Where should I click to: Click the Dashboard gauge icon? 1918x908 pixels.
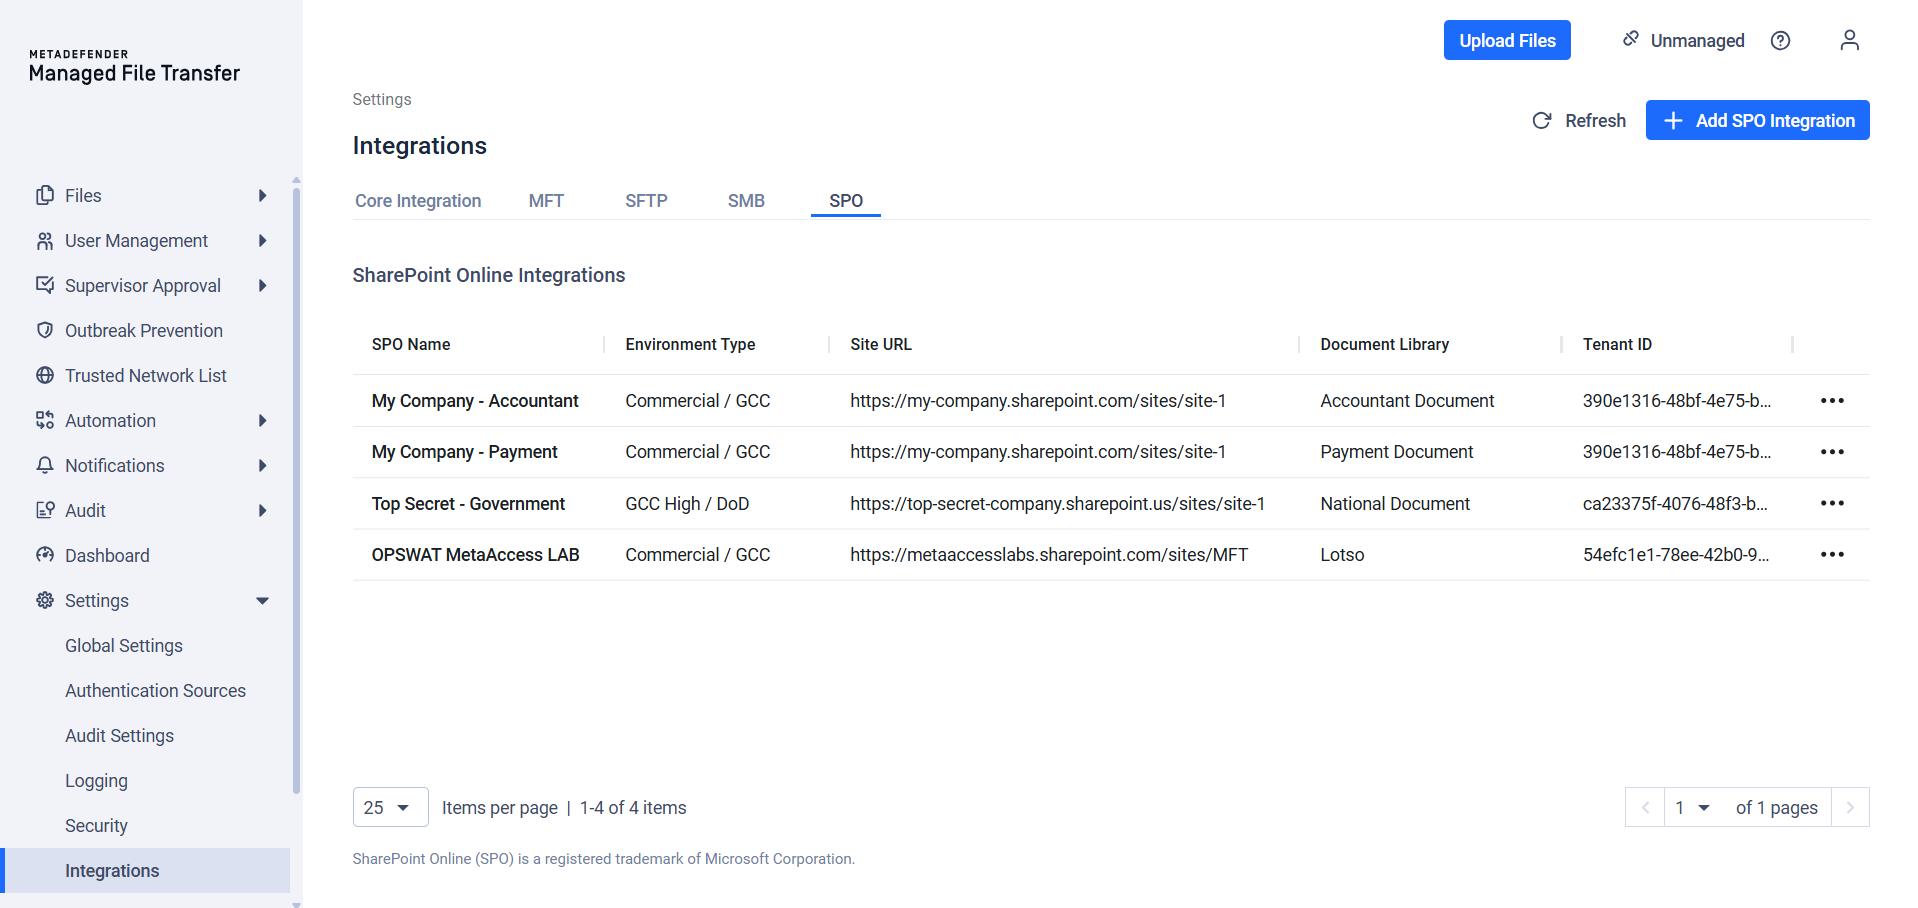coord(45,555)
